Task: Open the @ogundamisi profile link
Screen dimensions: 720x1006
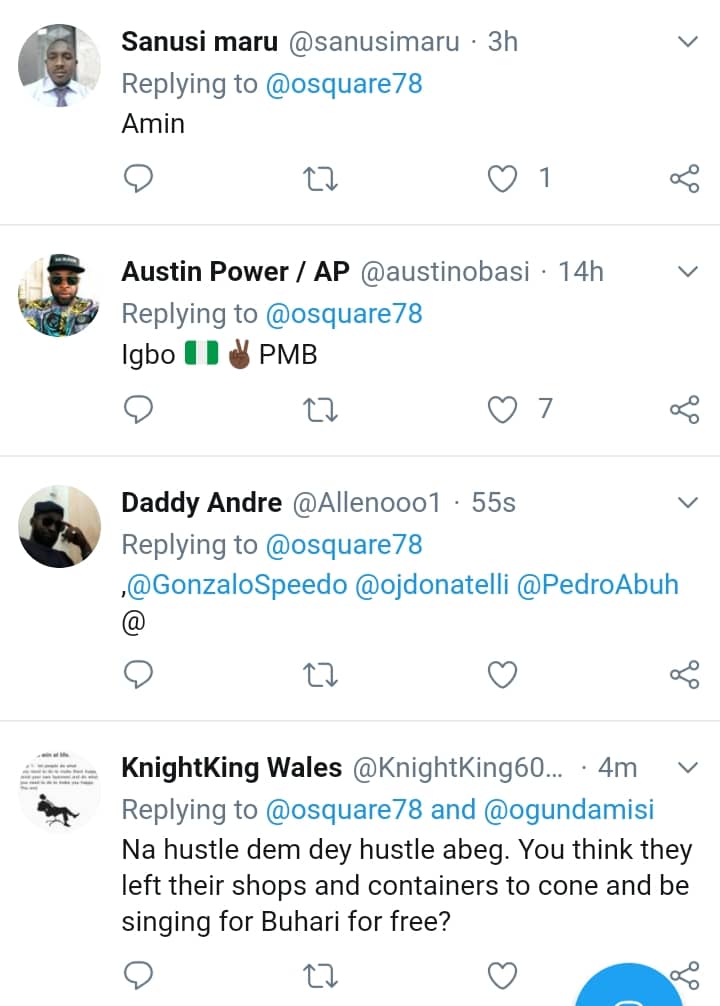Action: 568,810
